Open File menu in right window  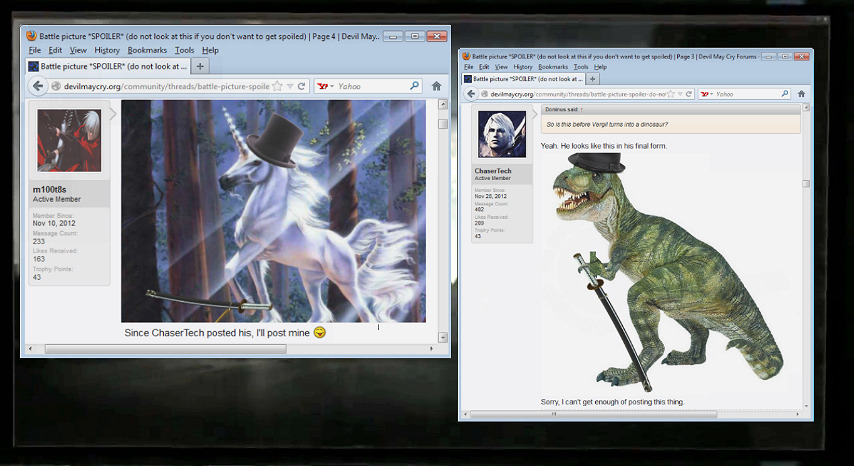coord(468,67)
